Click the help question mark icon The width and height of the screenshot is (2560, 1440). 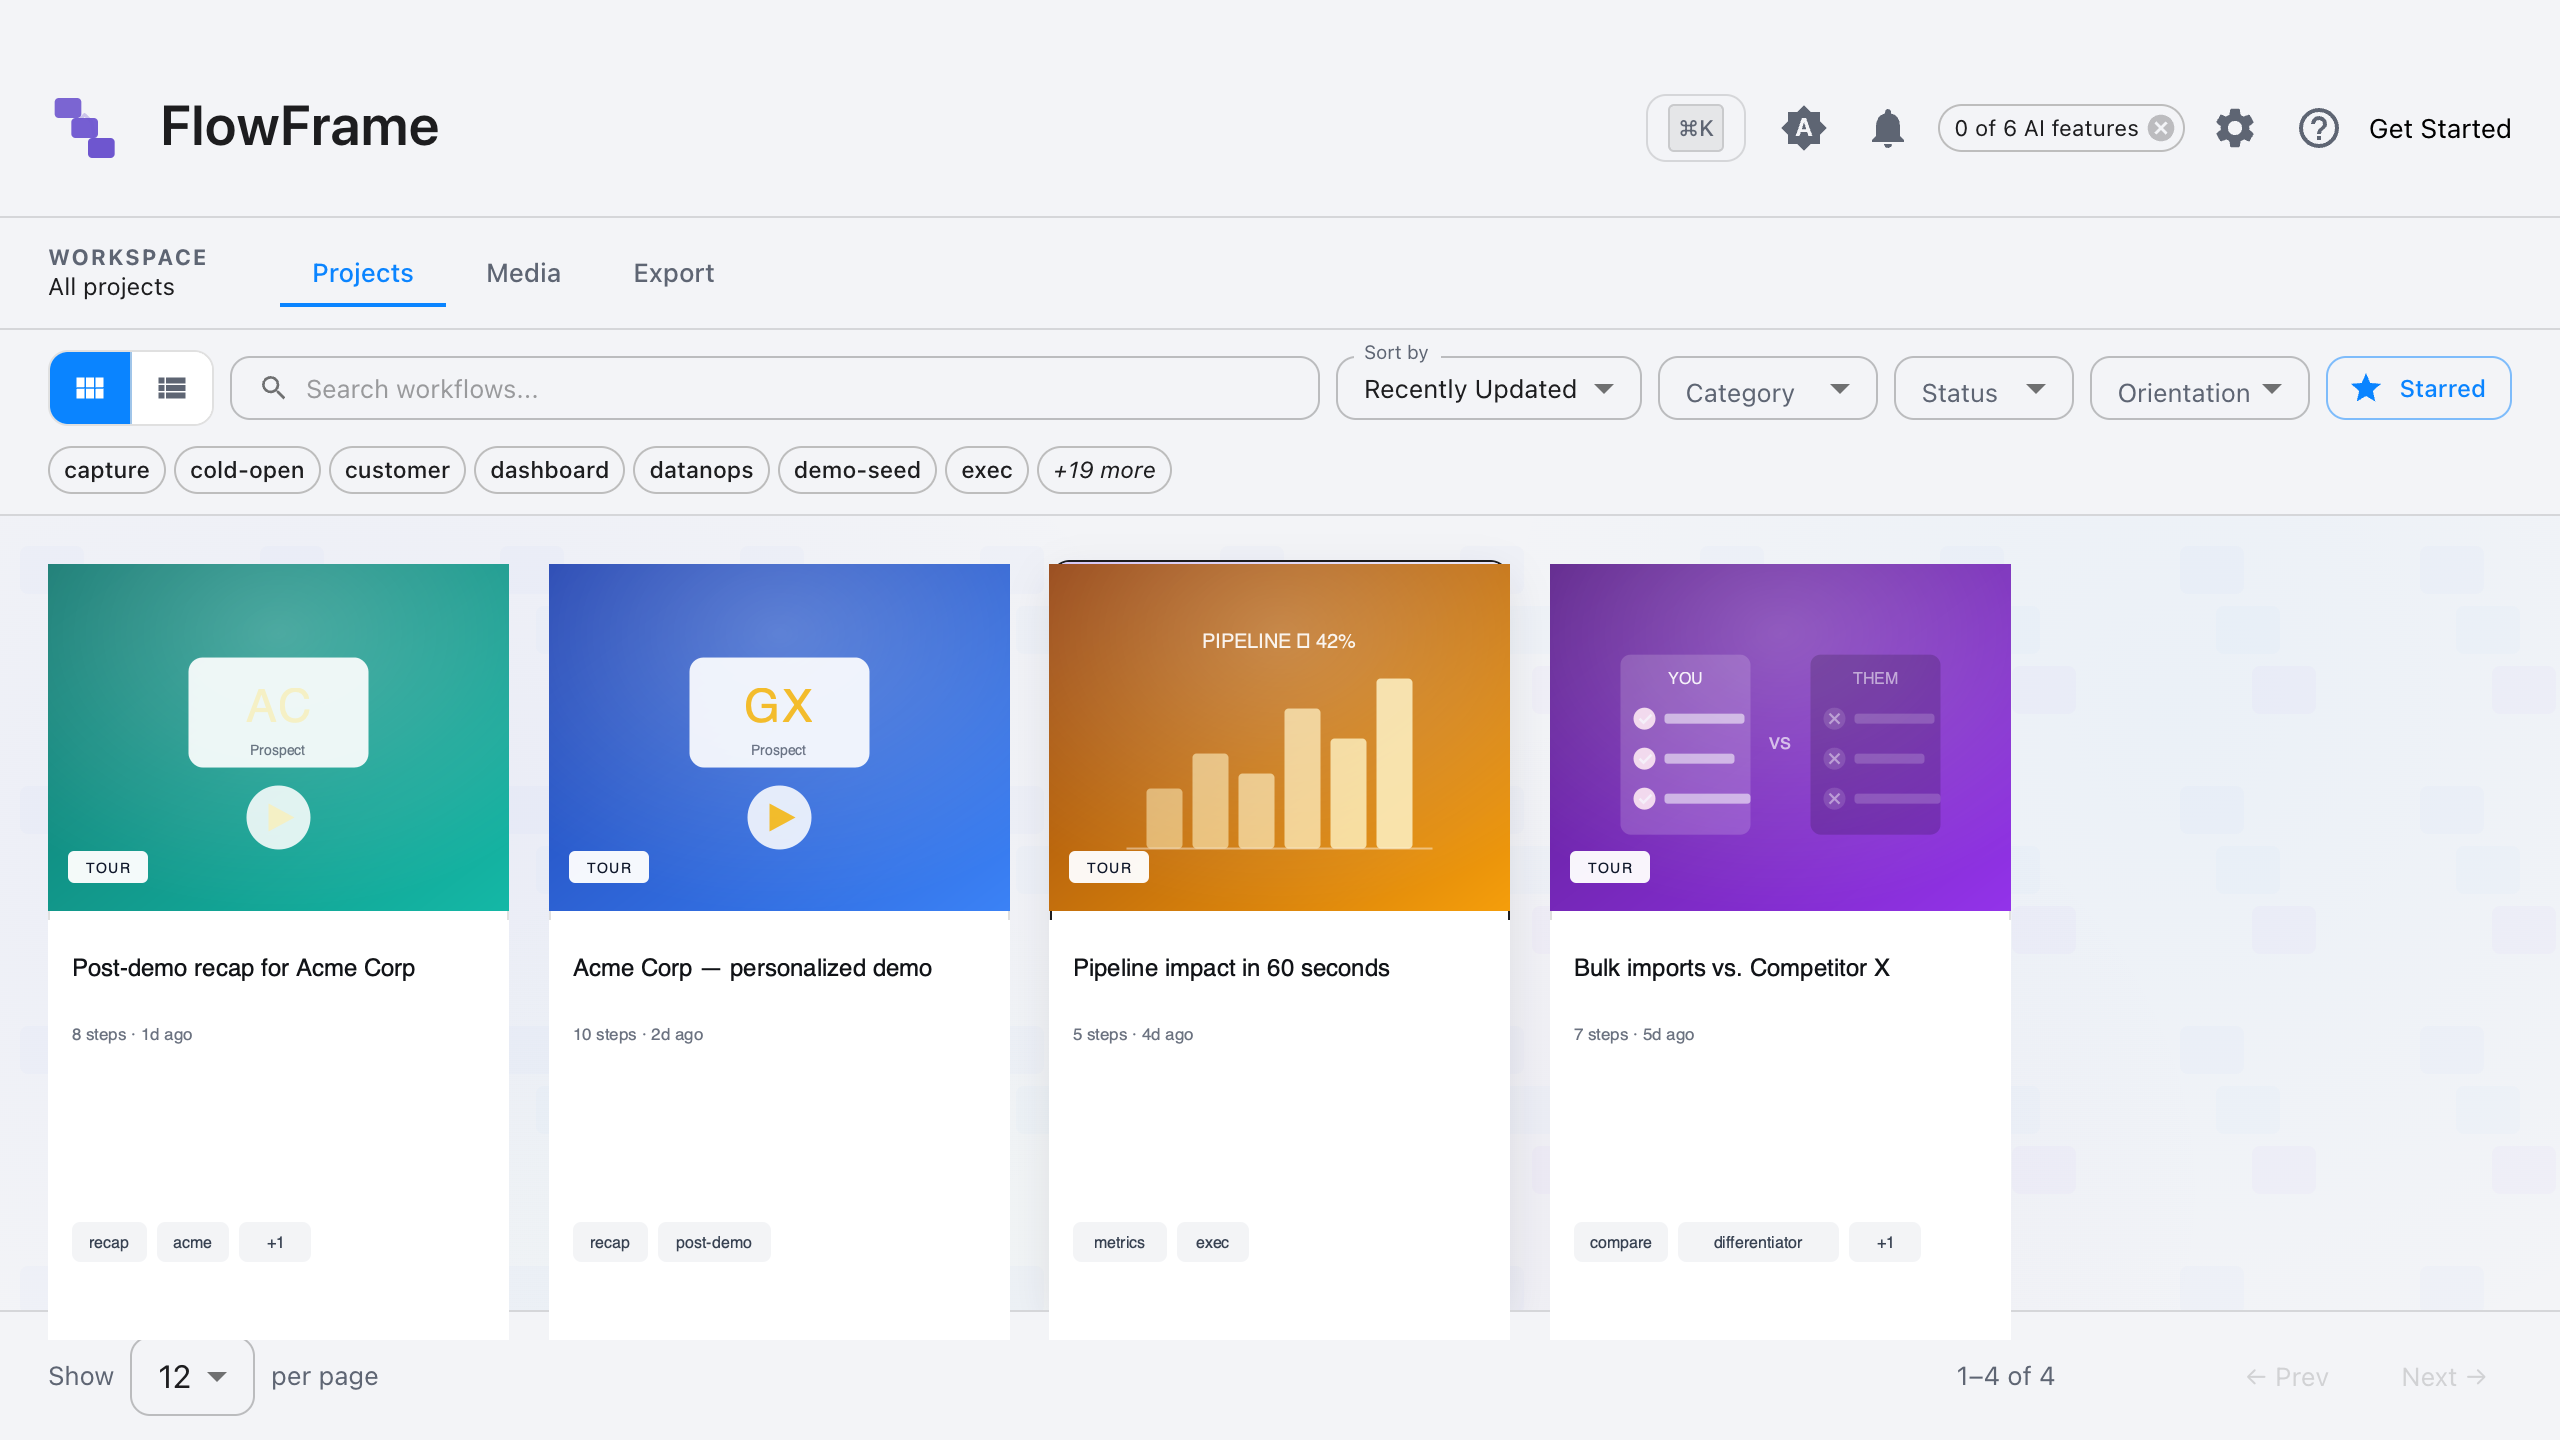point(2319,128)
